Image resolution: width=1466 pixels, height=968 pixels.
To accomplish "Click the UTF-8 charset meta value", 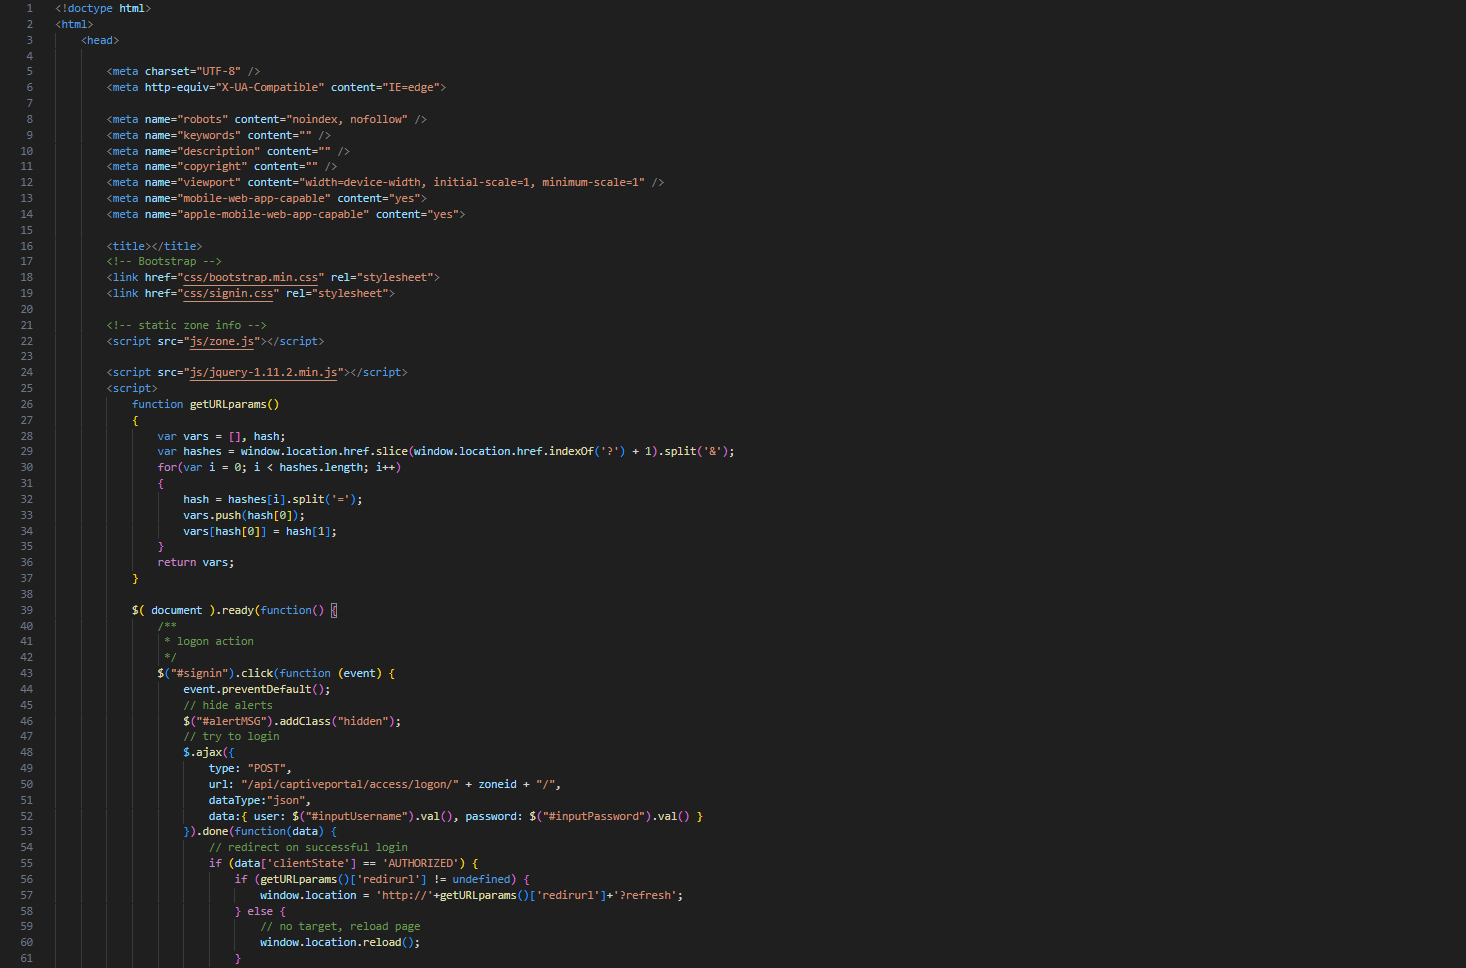I will point(212,71).
